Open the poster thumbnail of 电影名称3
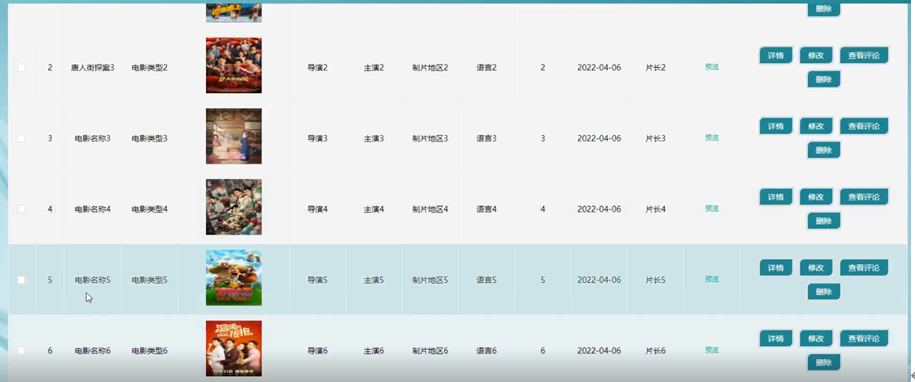The image size is (915, 382). [x=233, y=136]
